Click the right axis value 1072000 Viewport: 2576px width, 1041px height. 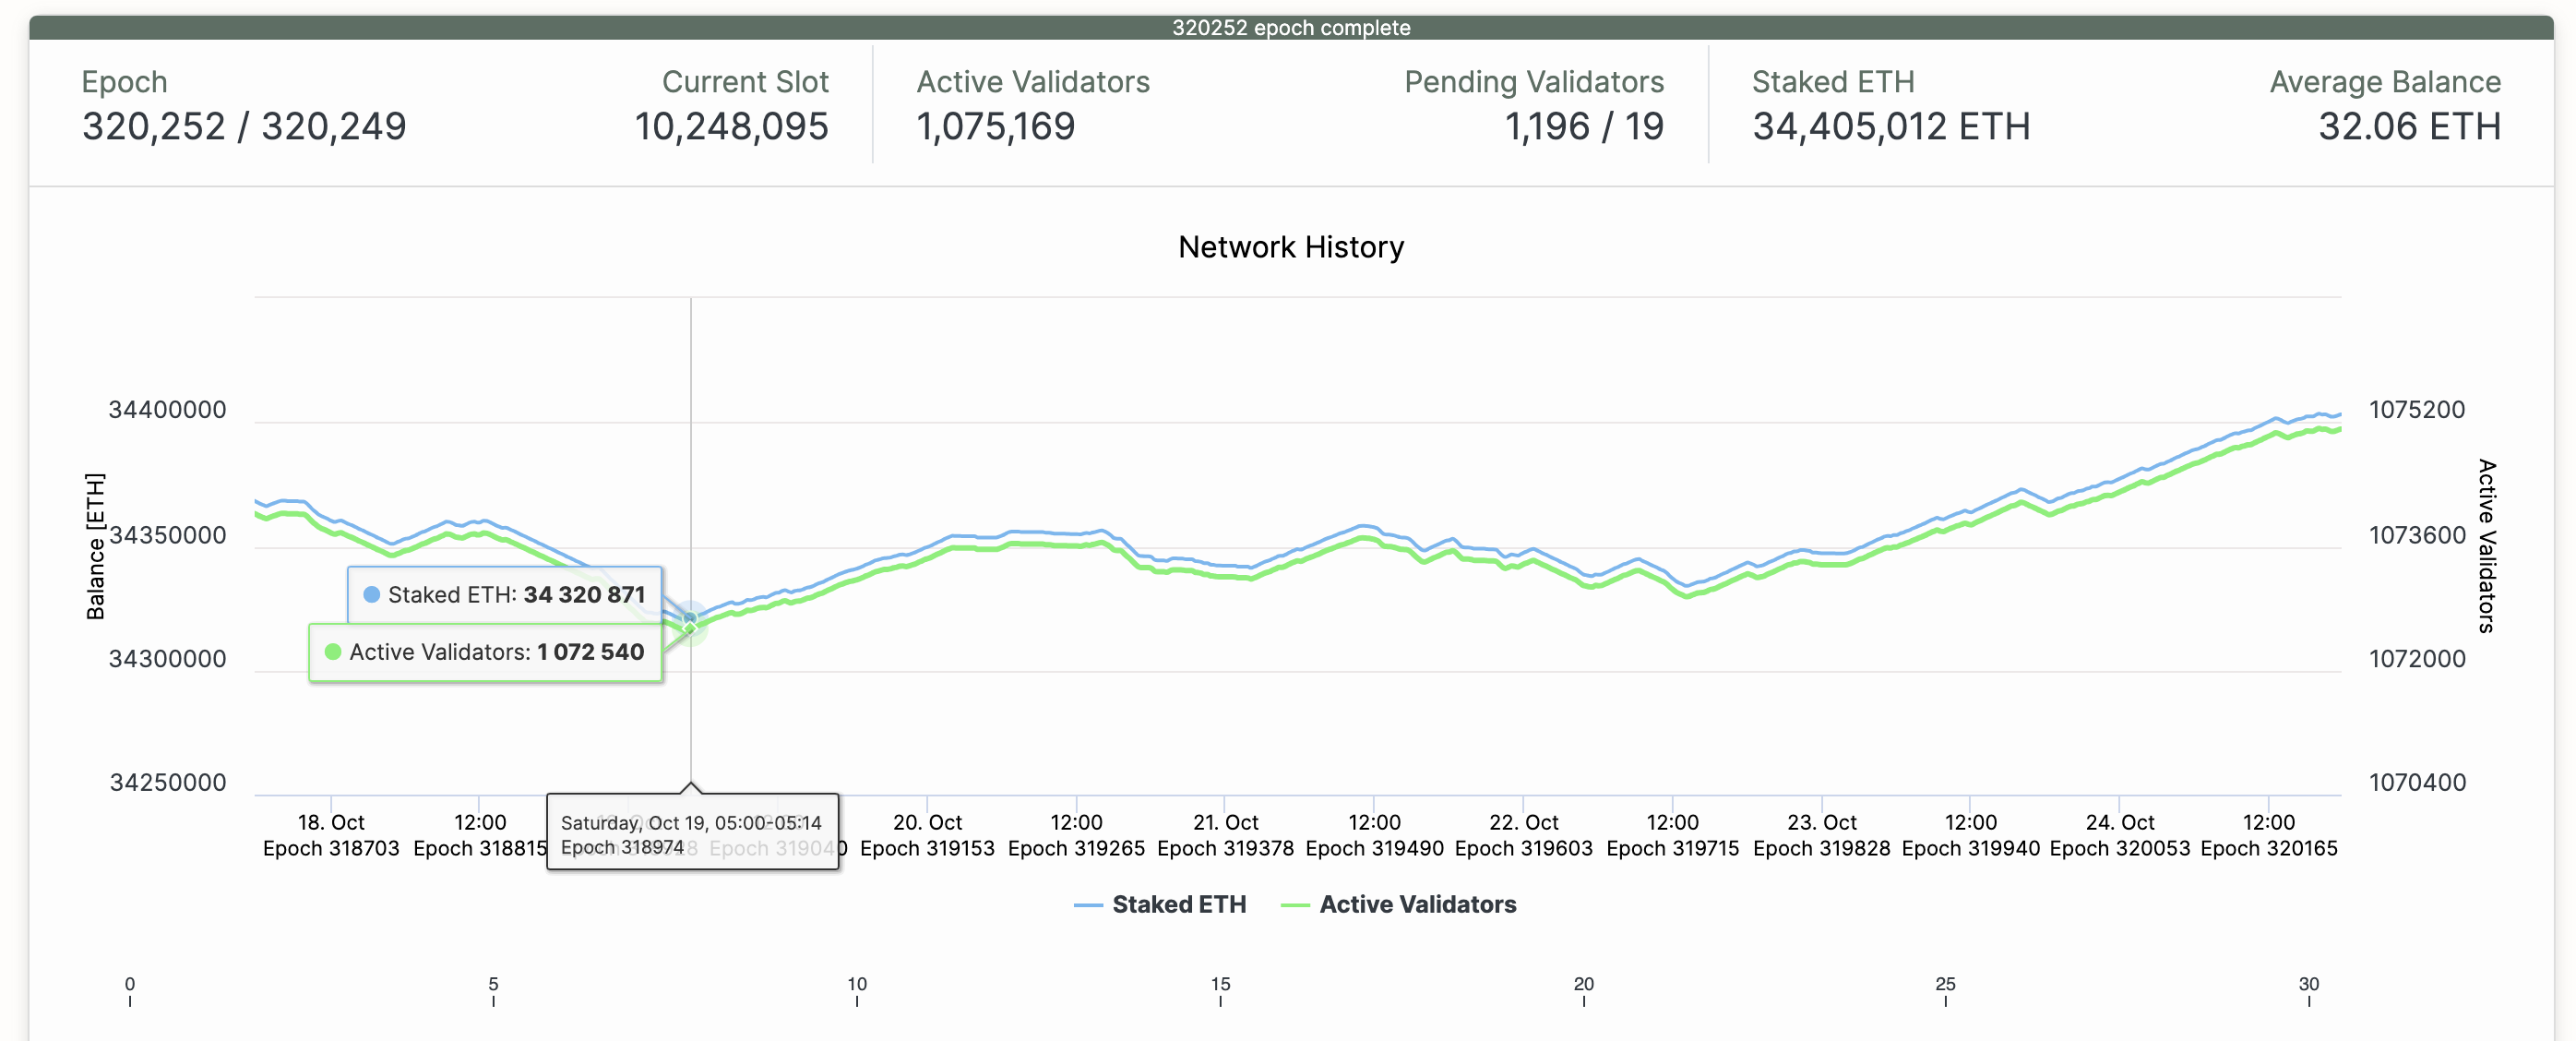(x=2416, y=659)
